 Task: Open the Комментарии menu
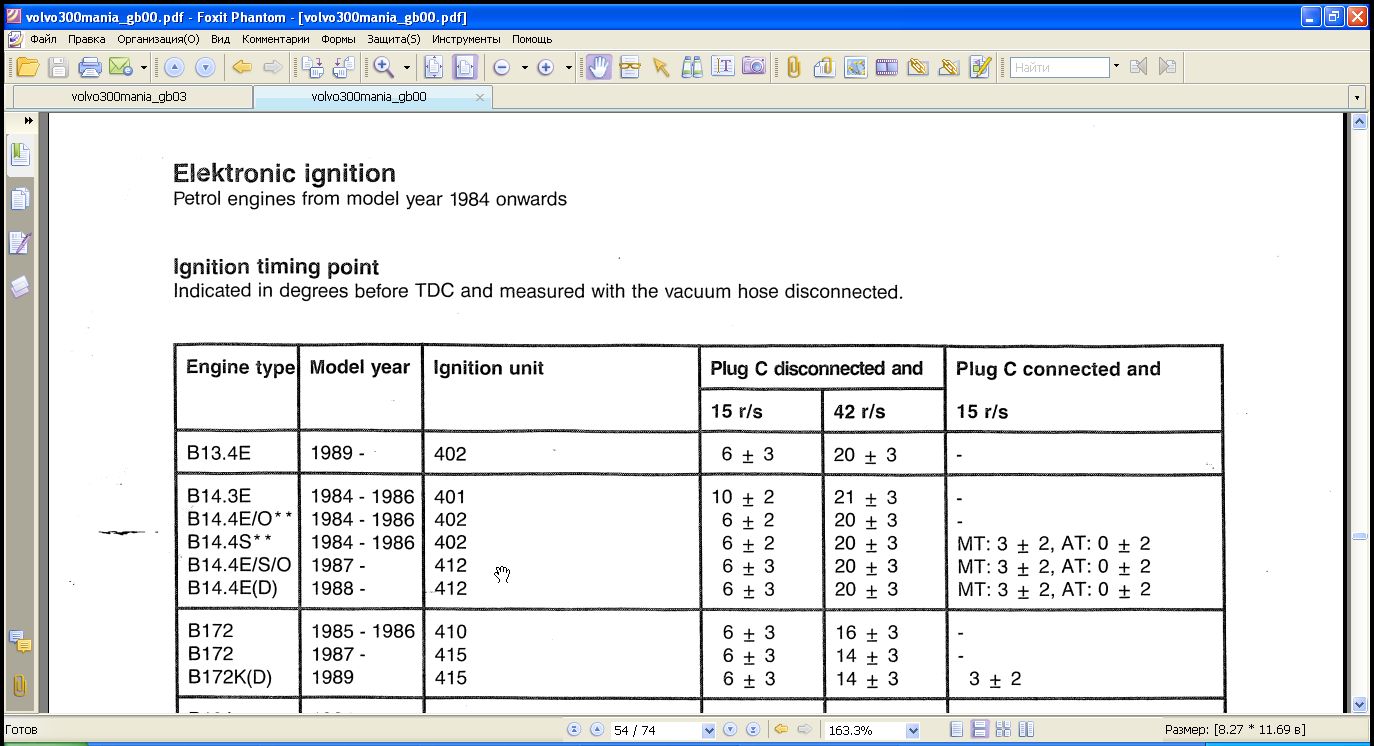point(275,40)
